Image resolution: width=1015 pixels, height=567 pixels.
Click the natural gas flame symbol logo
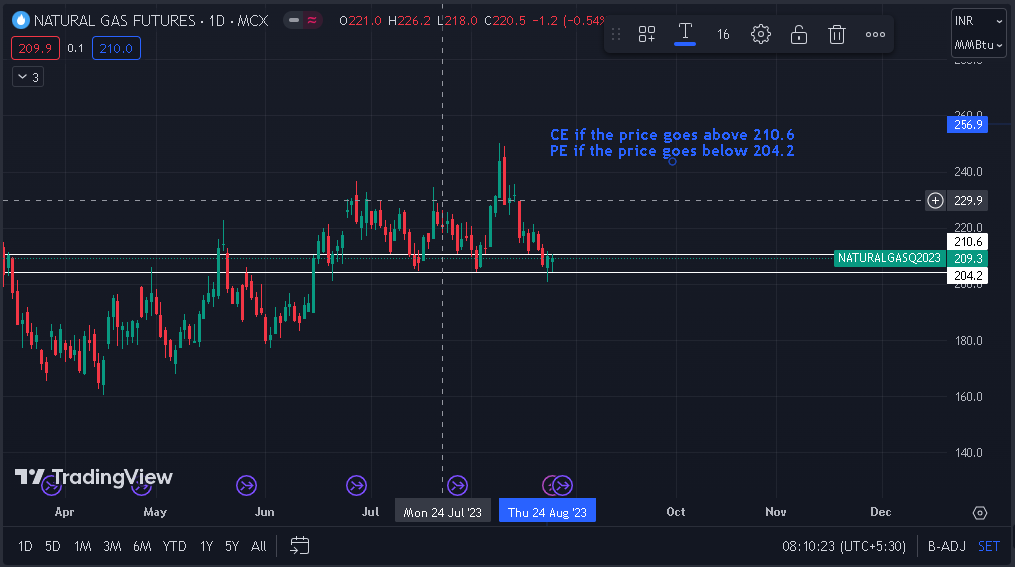pos(21,20)
